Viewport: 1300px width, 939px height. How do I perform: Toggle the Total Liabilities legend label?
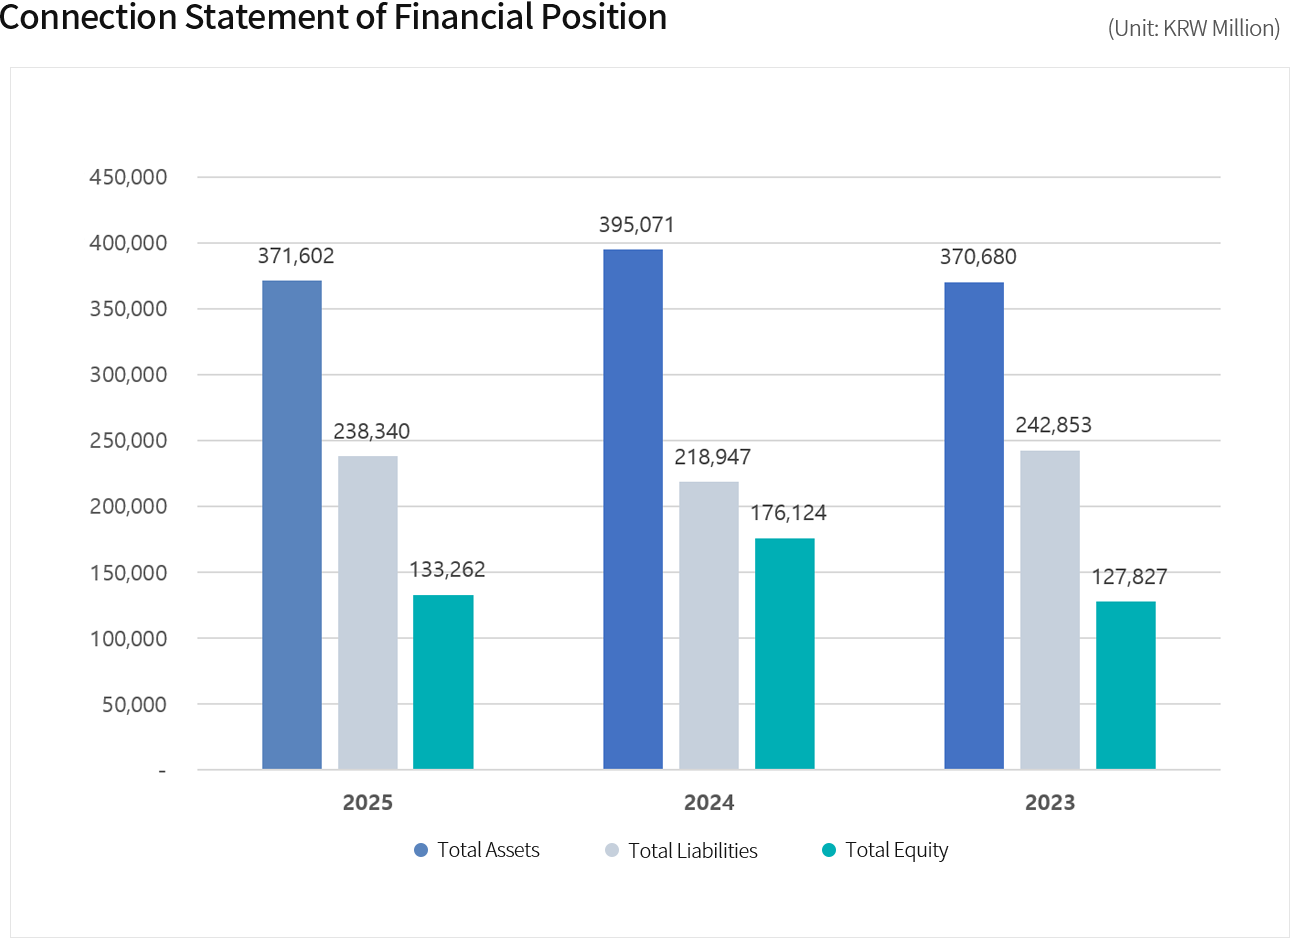tap(693, 851)
